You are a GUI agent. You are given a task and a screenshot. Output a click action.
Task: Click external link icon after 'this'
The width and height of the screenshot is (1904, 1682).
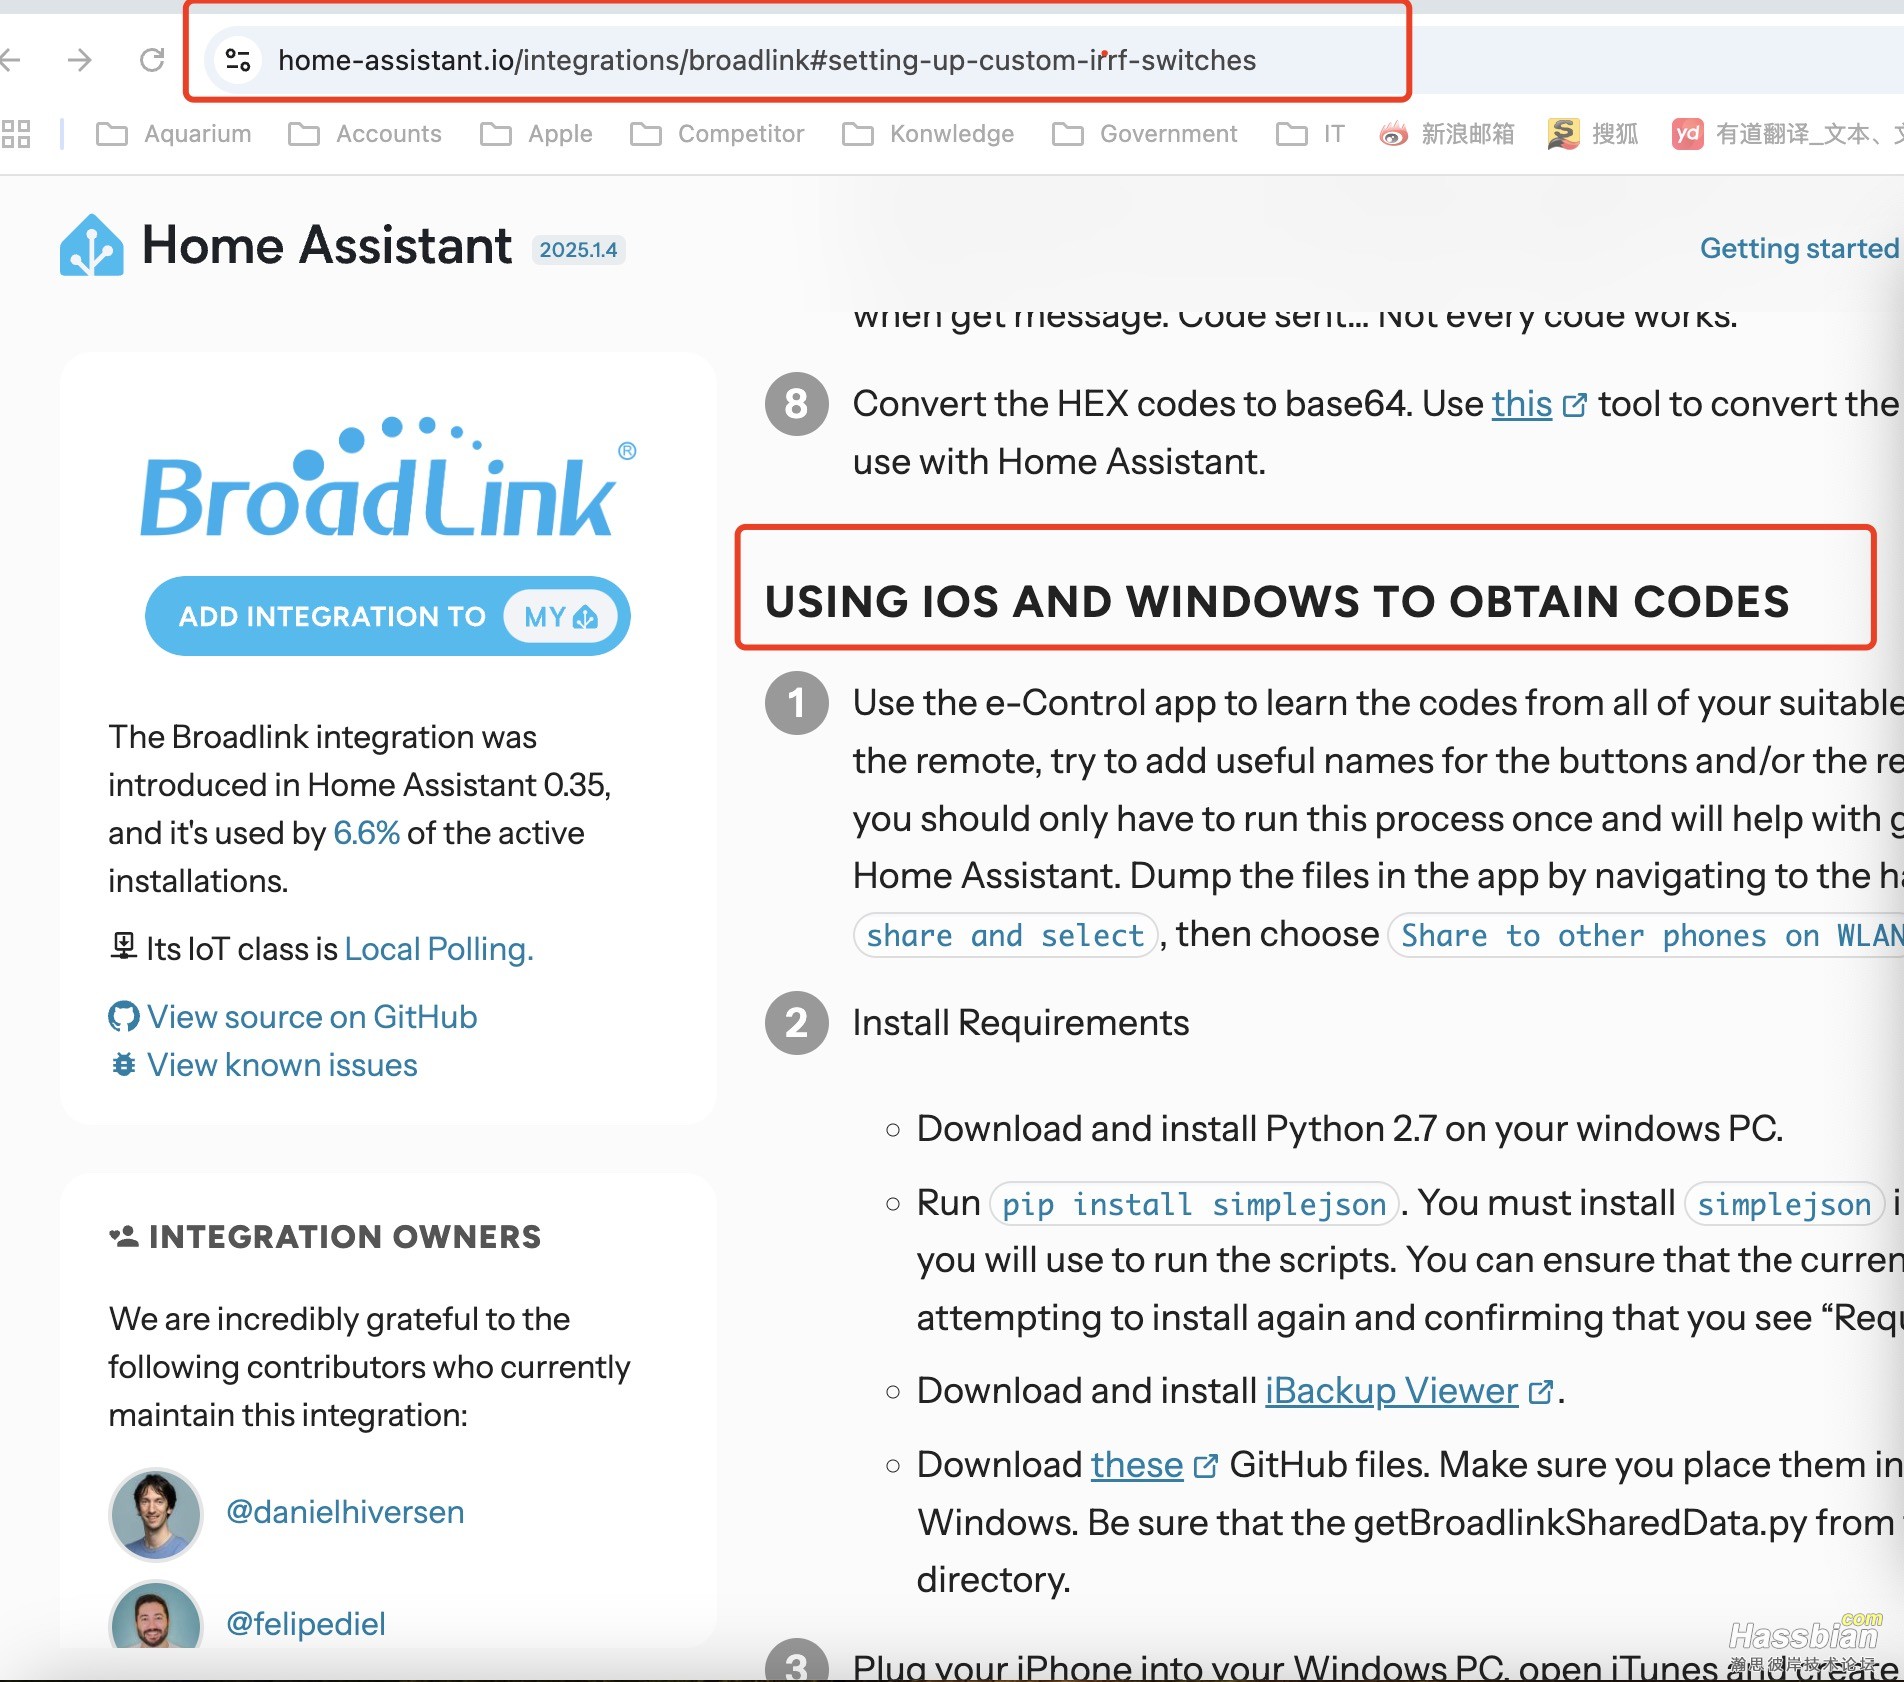pyautogui.click(x=1575, y=405)
